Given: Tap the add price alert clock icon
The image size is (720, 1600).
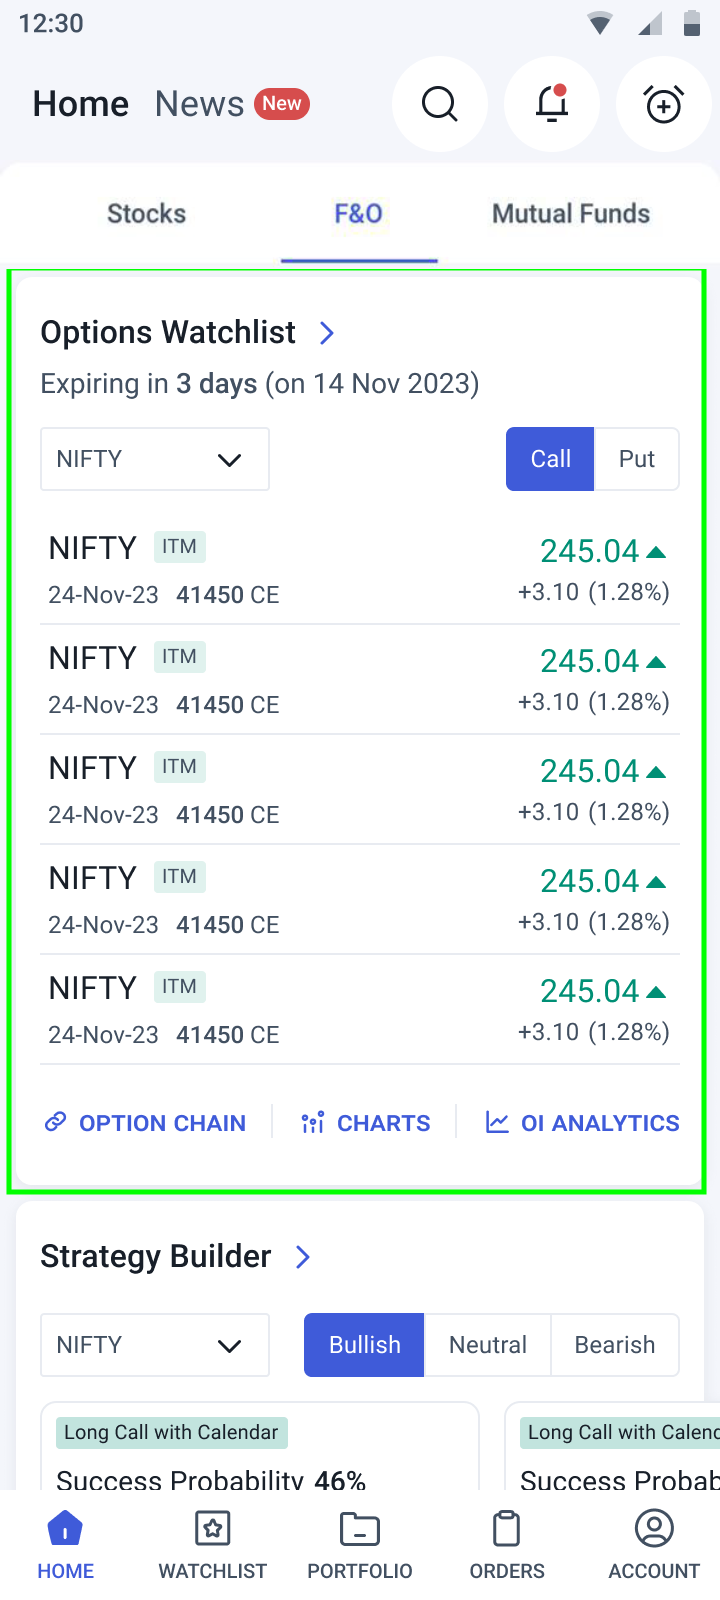Looking at the screenshot, I should coord(664,104).
